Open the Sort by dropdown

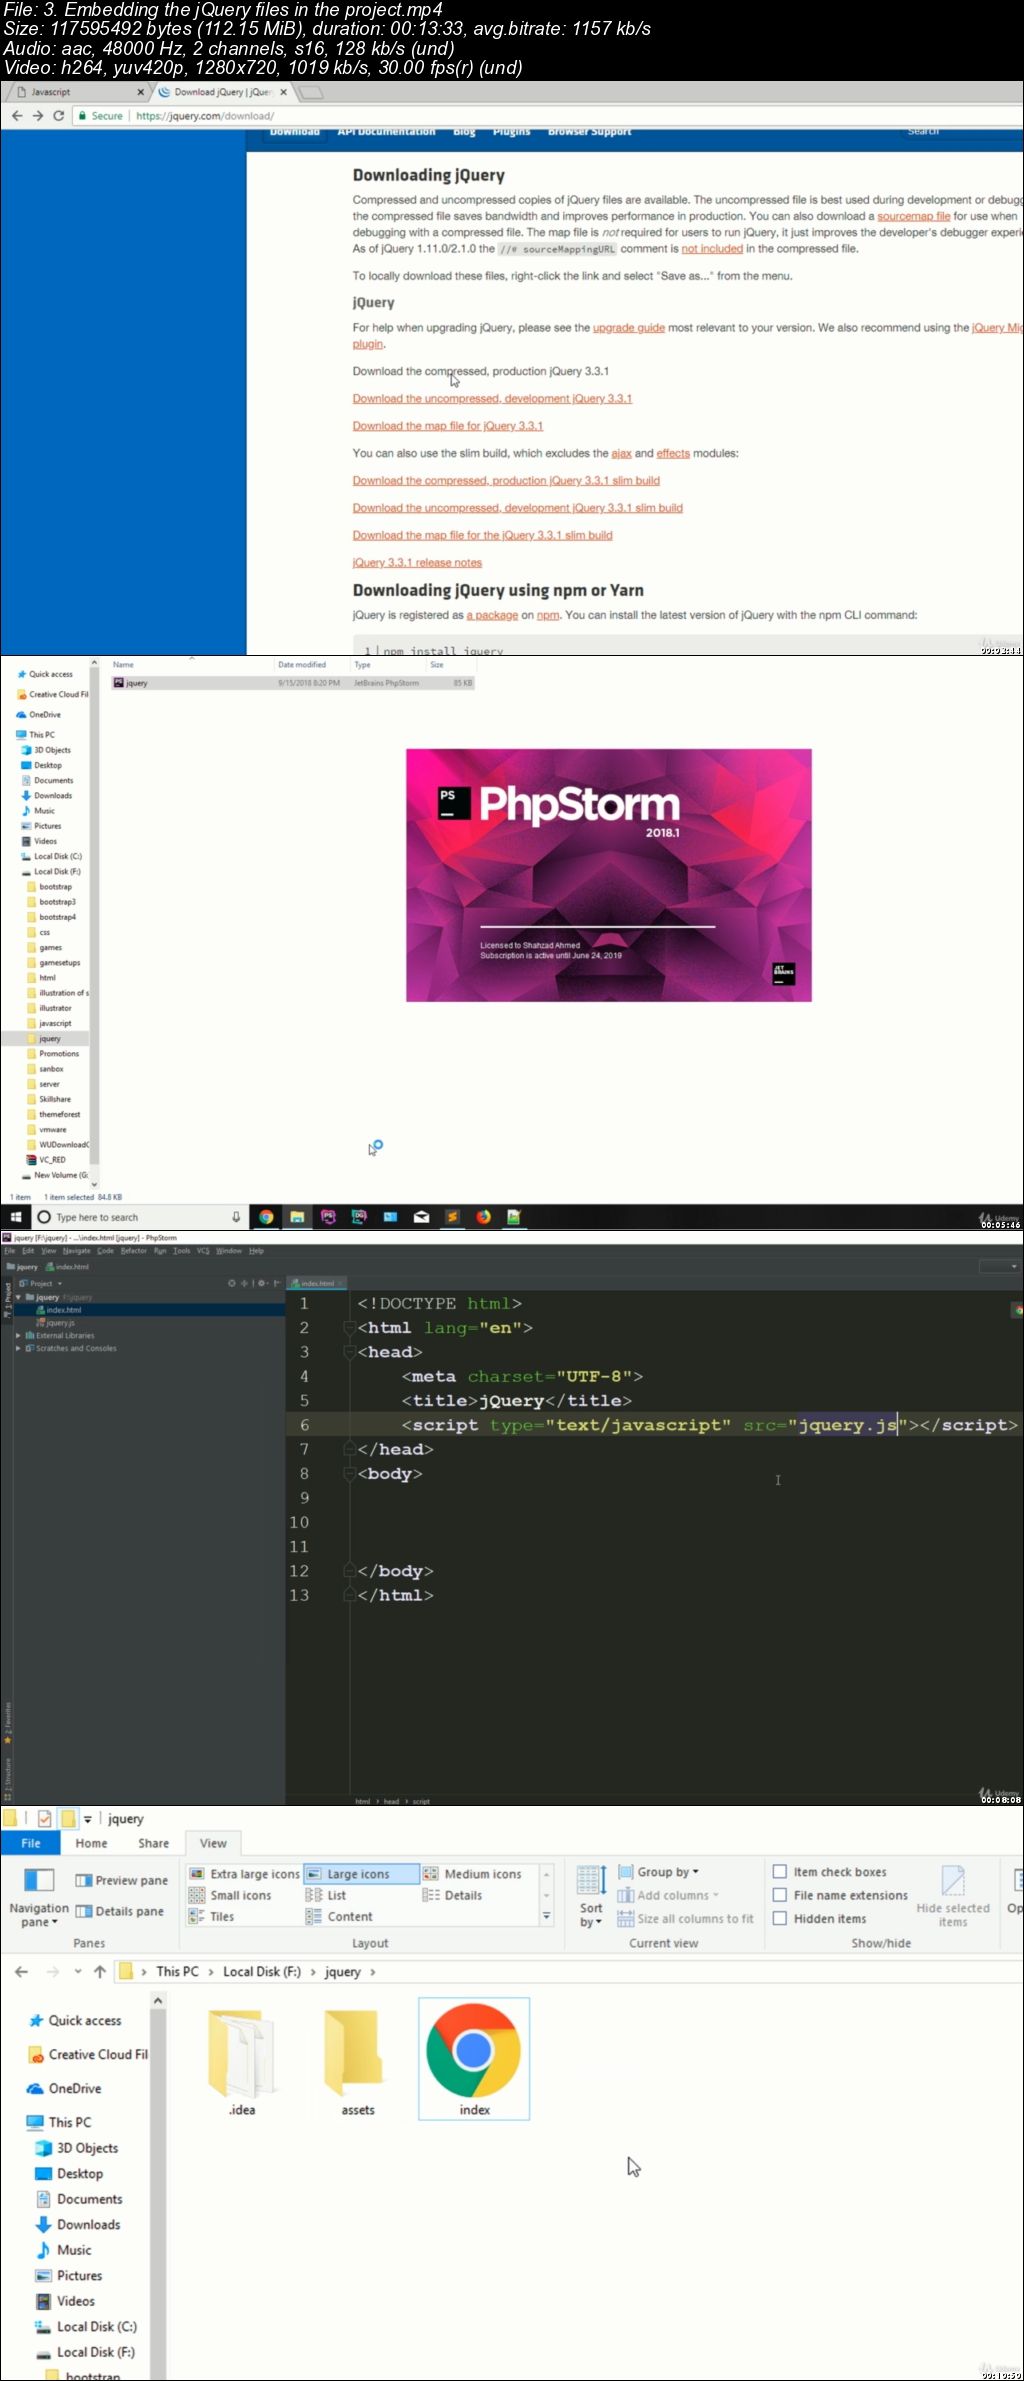(591, 1896)
